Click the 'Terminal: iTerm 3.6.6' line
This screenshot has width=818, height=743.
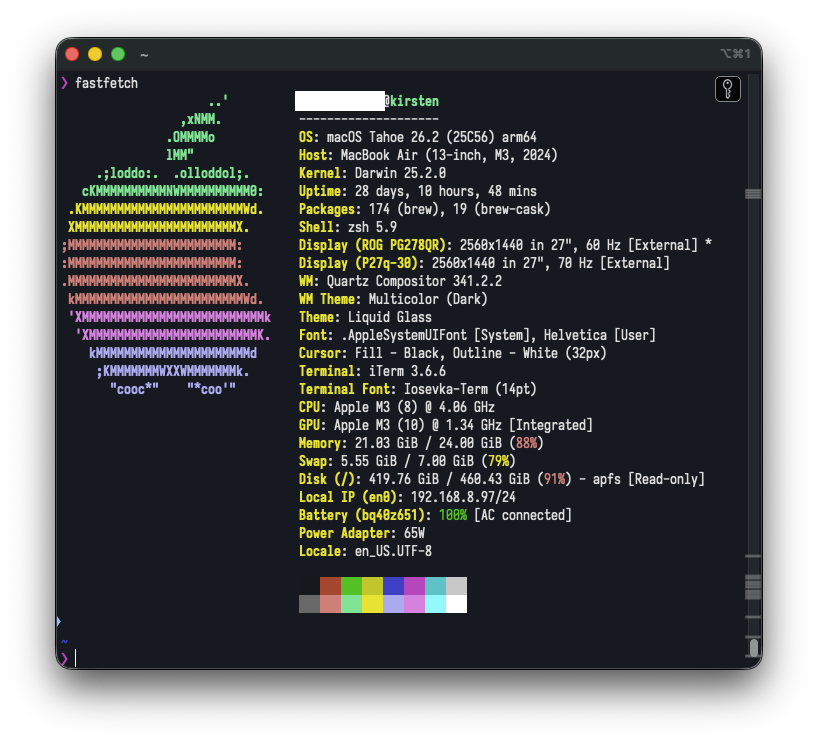pos(372,371)
